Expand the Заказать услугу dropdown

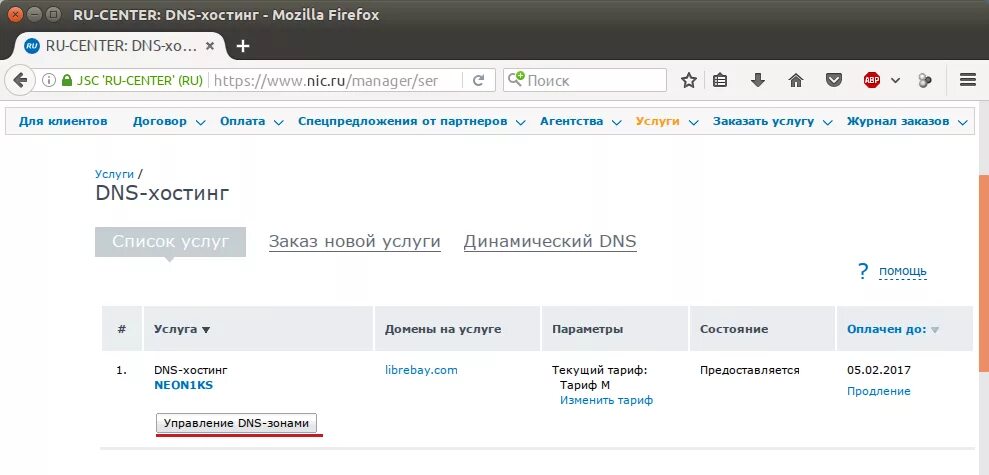tap(772, 121)
